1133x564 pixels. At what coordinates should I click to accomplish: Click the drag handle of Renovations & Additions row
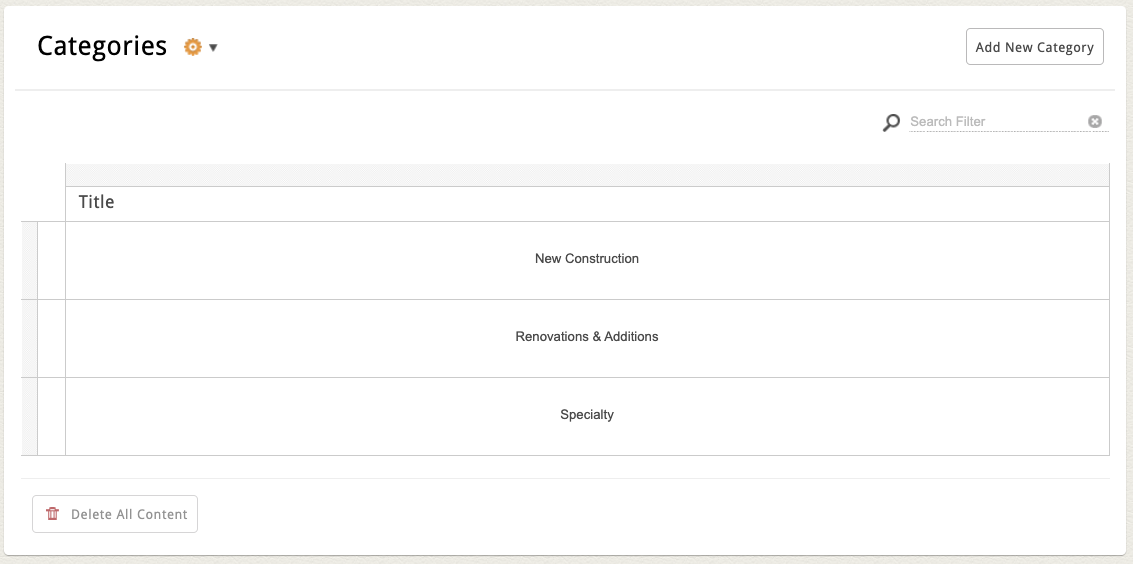[x=29, y=338]
